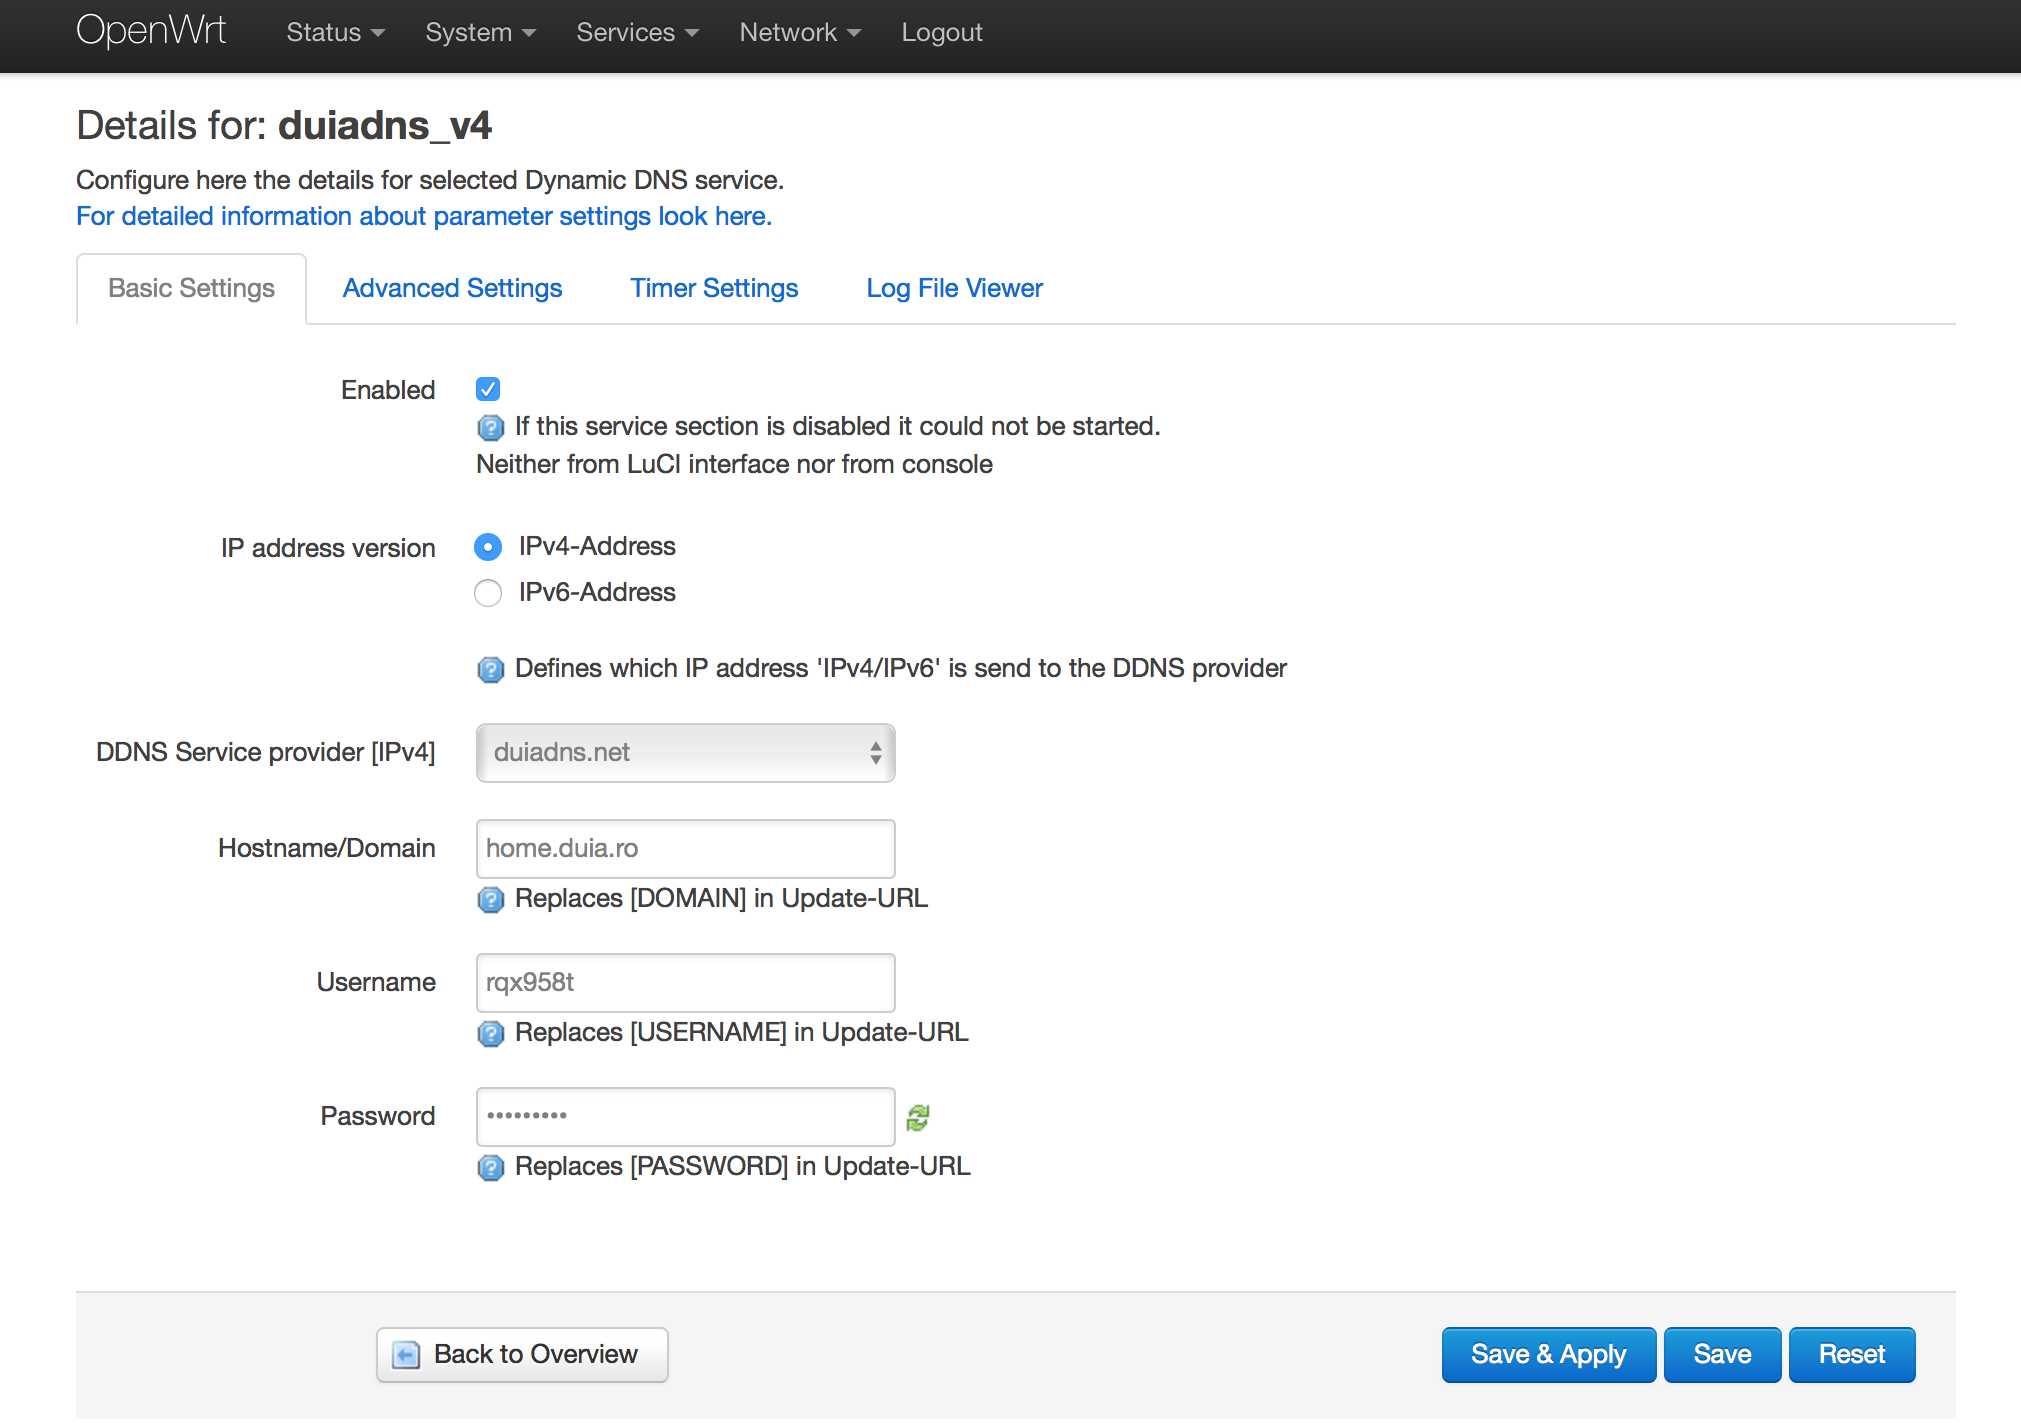Image resolution: width=2021 pixels, height=1423 pixels.
Task: Click help icon next to Replaces [DOMAIN]
Action: [x=490, y=900]
